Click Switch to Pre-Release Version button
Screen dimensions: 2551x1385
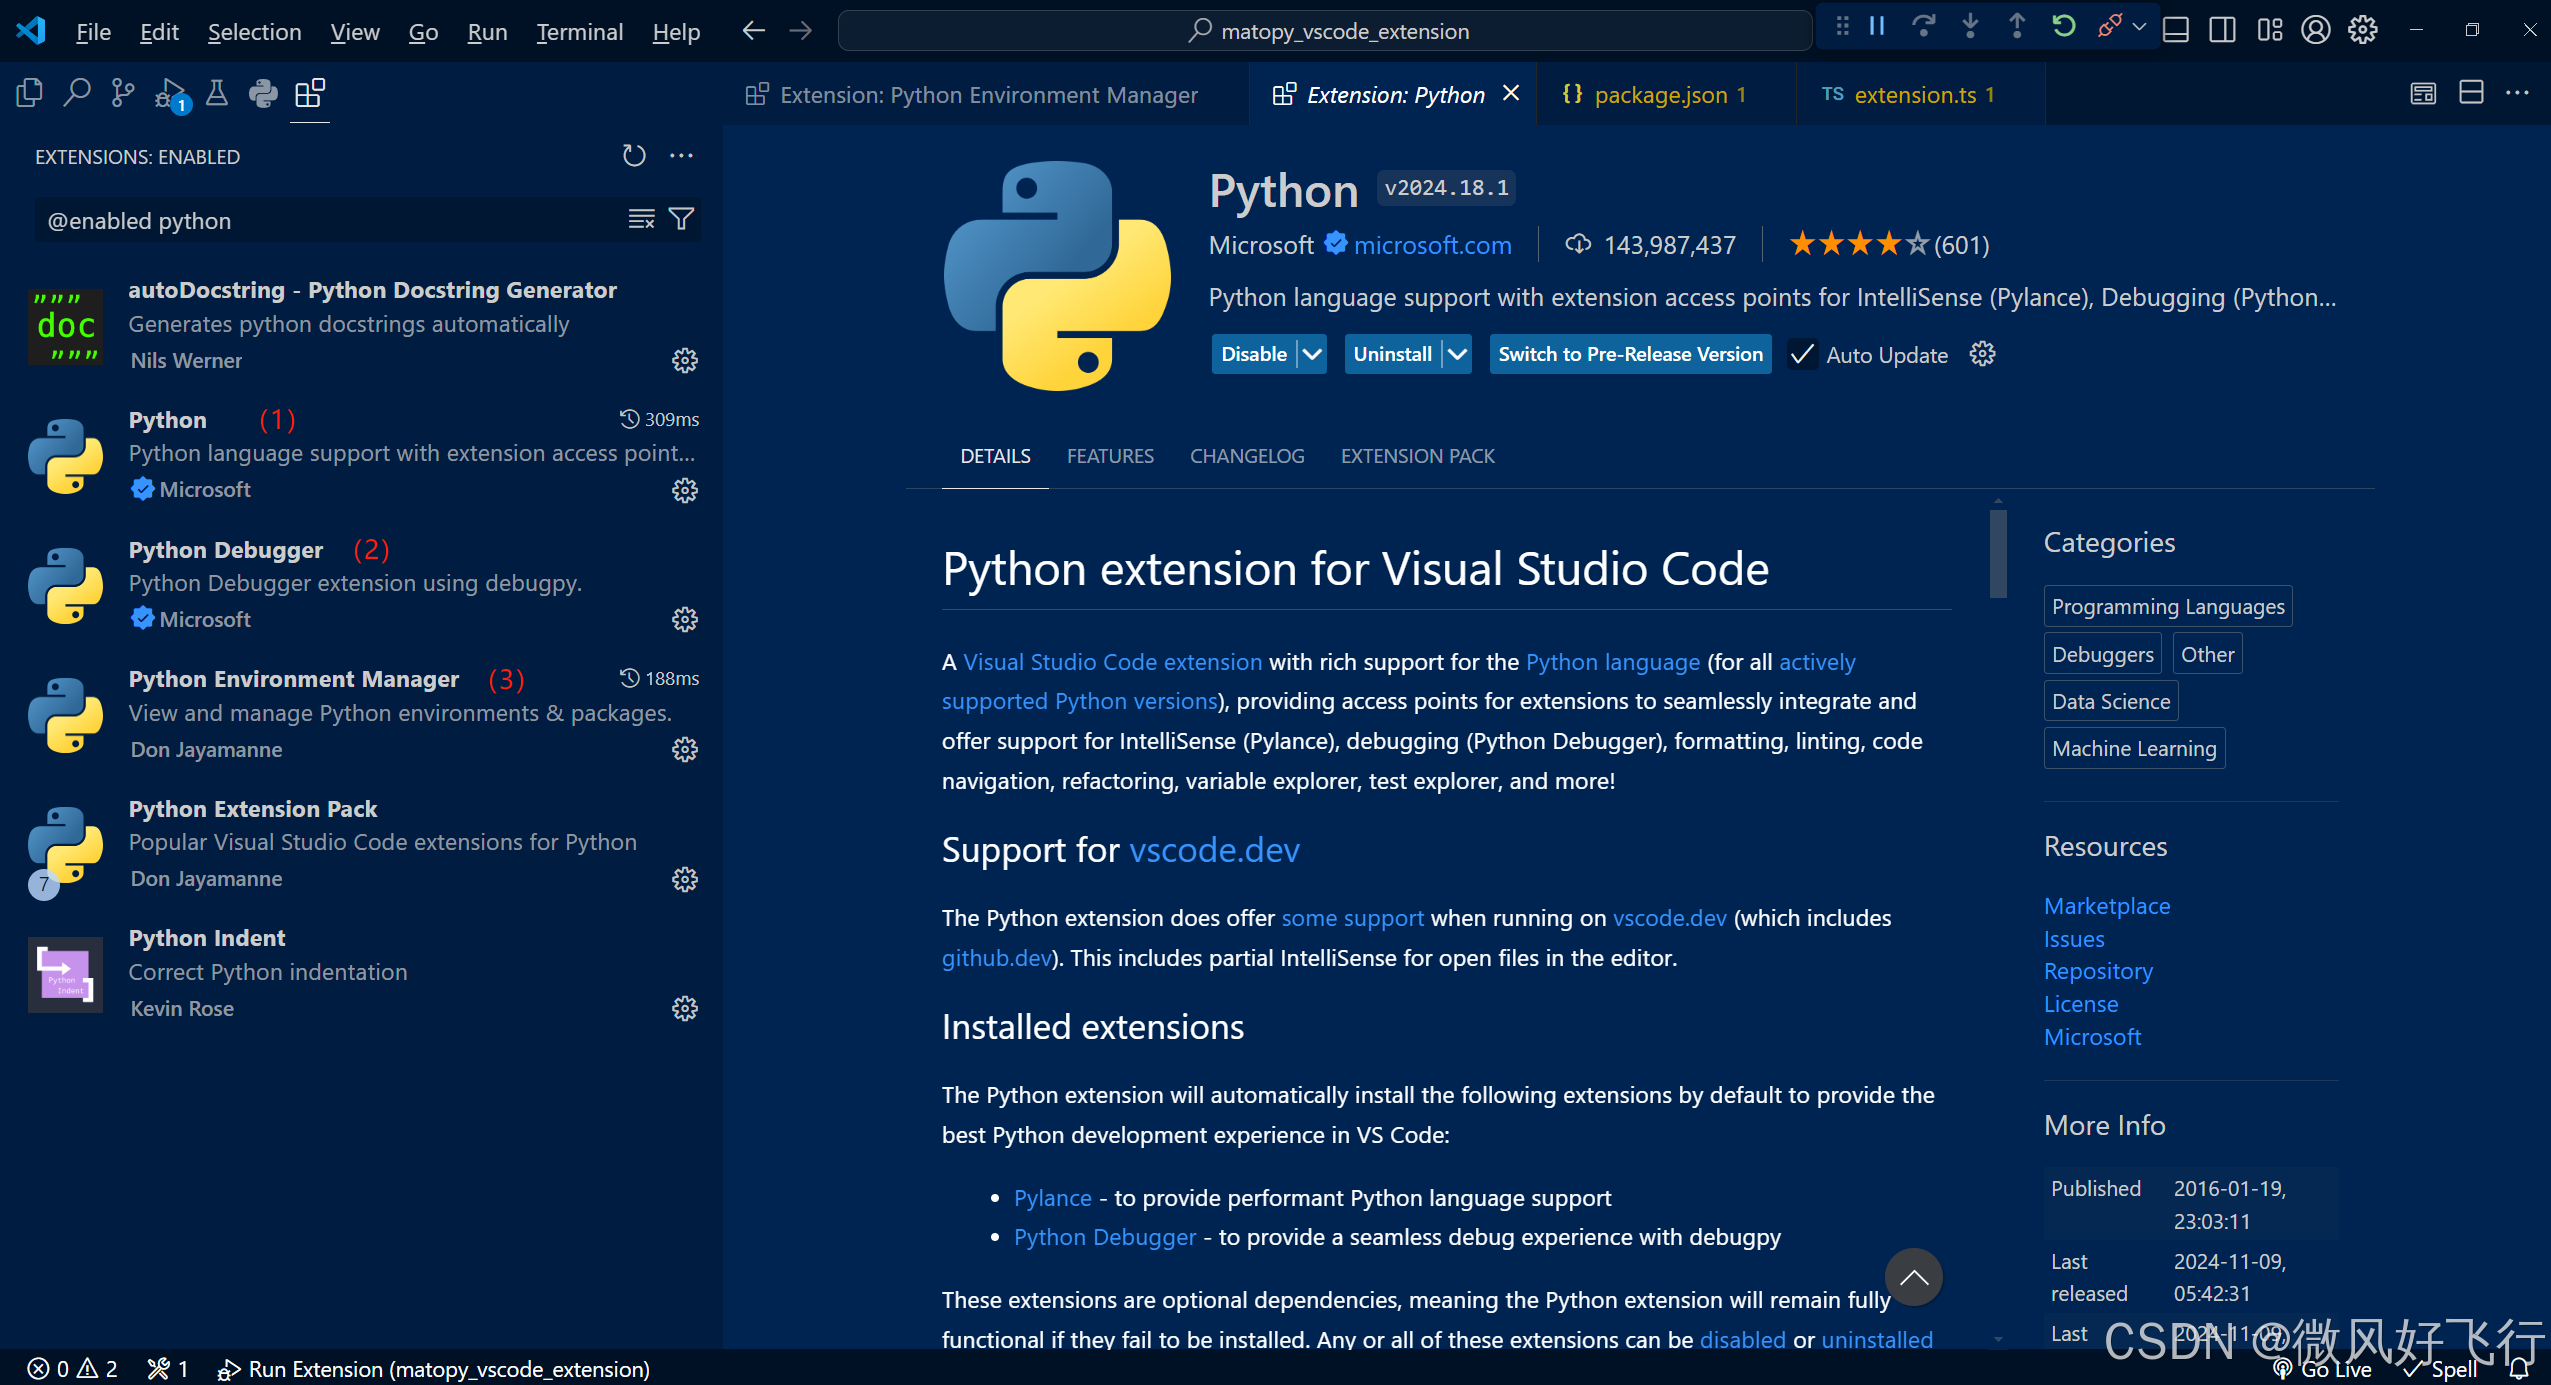[x=1630, y=355]
